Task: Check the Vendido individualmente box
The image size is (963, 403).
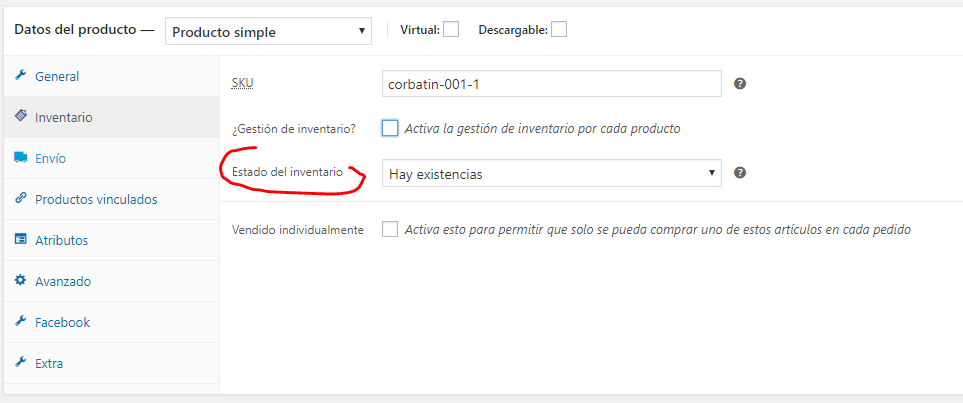Action: [390, 229]
